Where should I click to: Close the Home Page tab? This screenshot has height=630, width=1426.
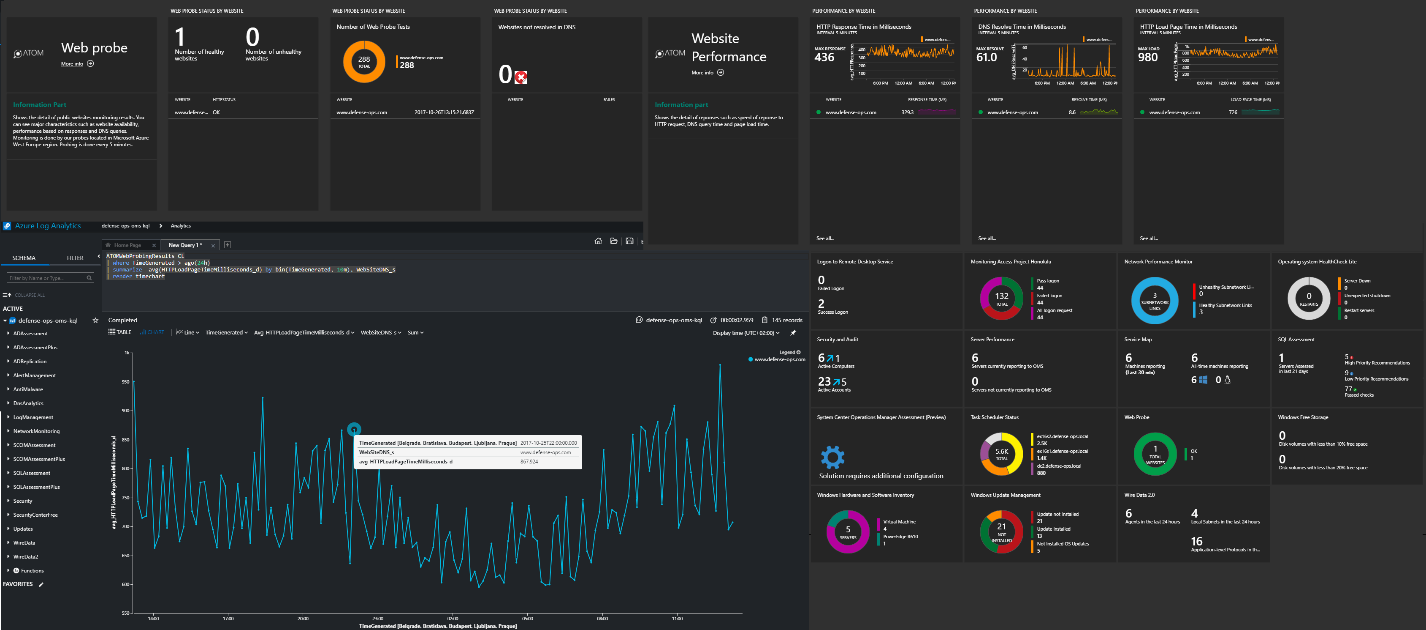154,245
